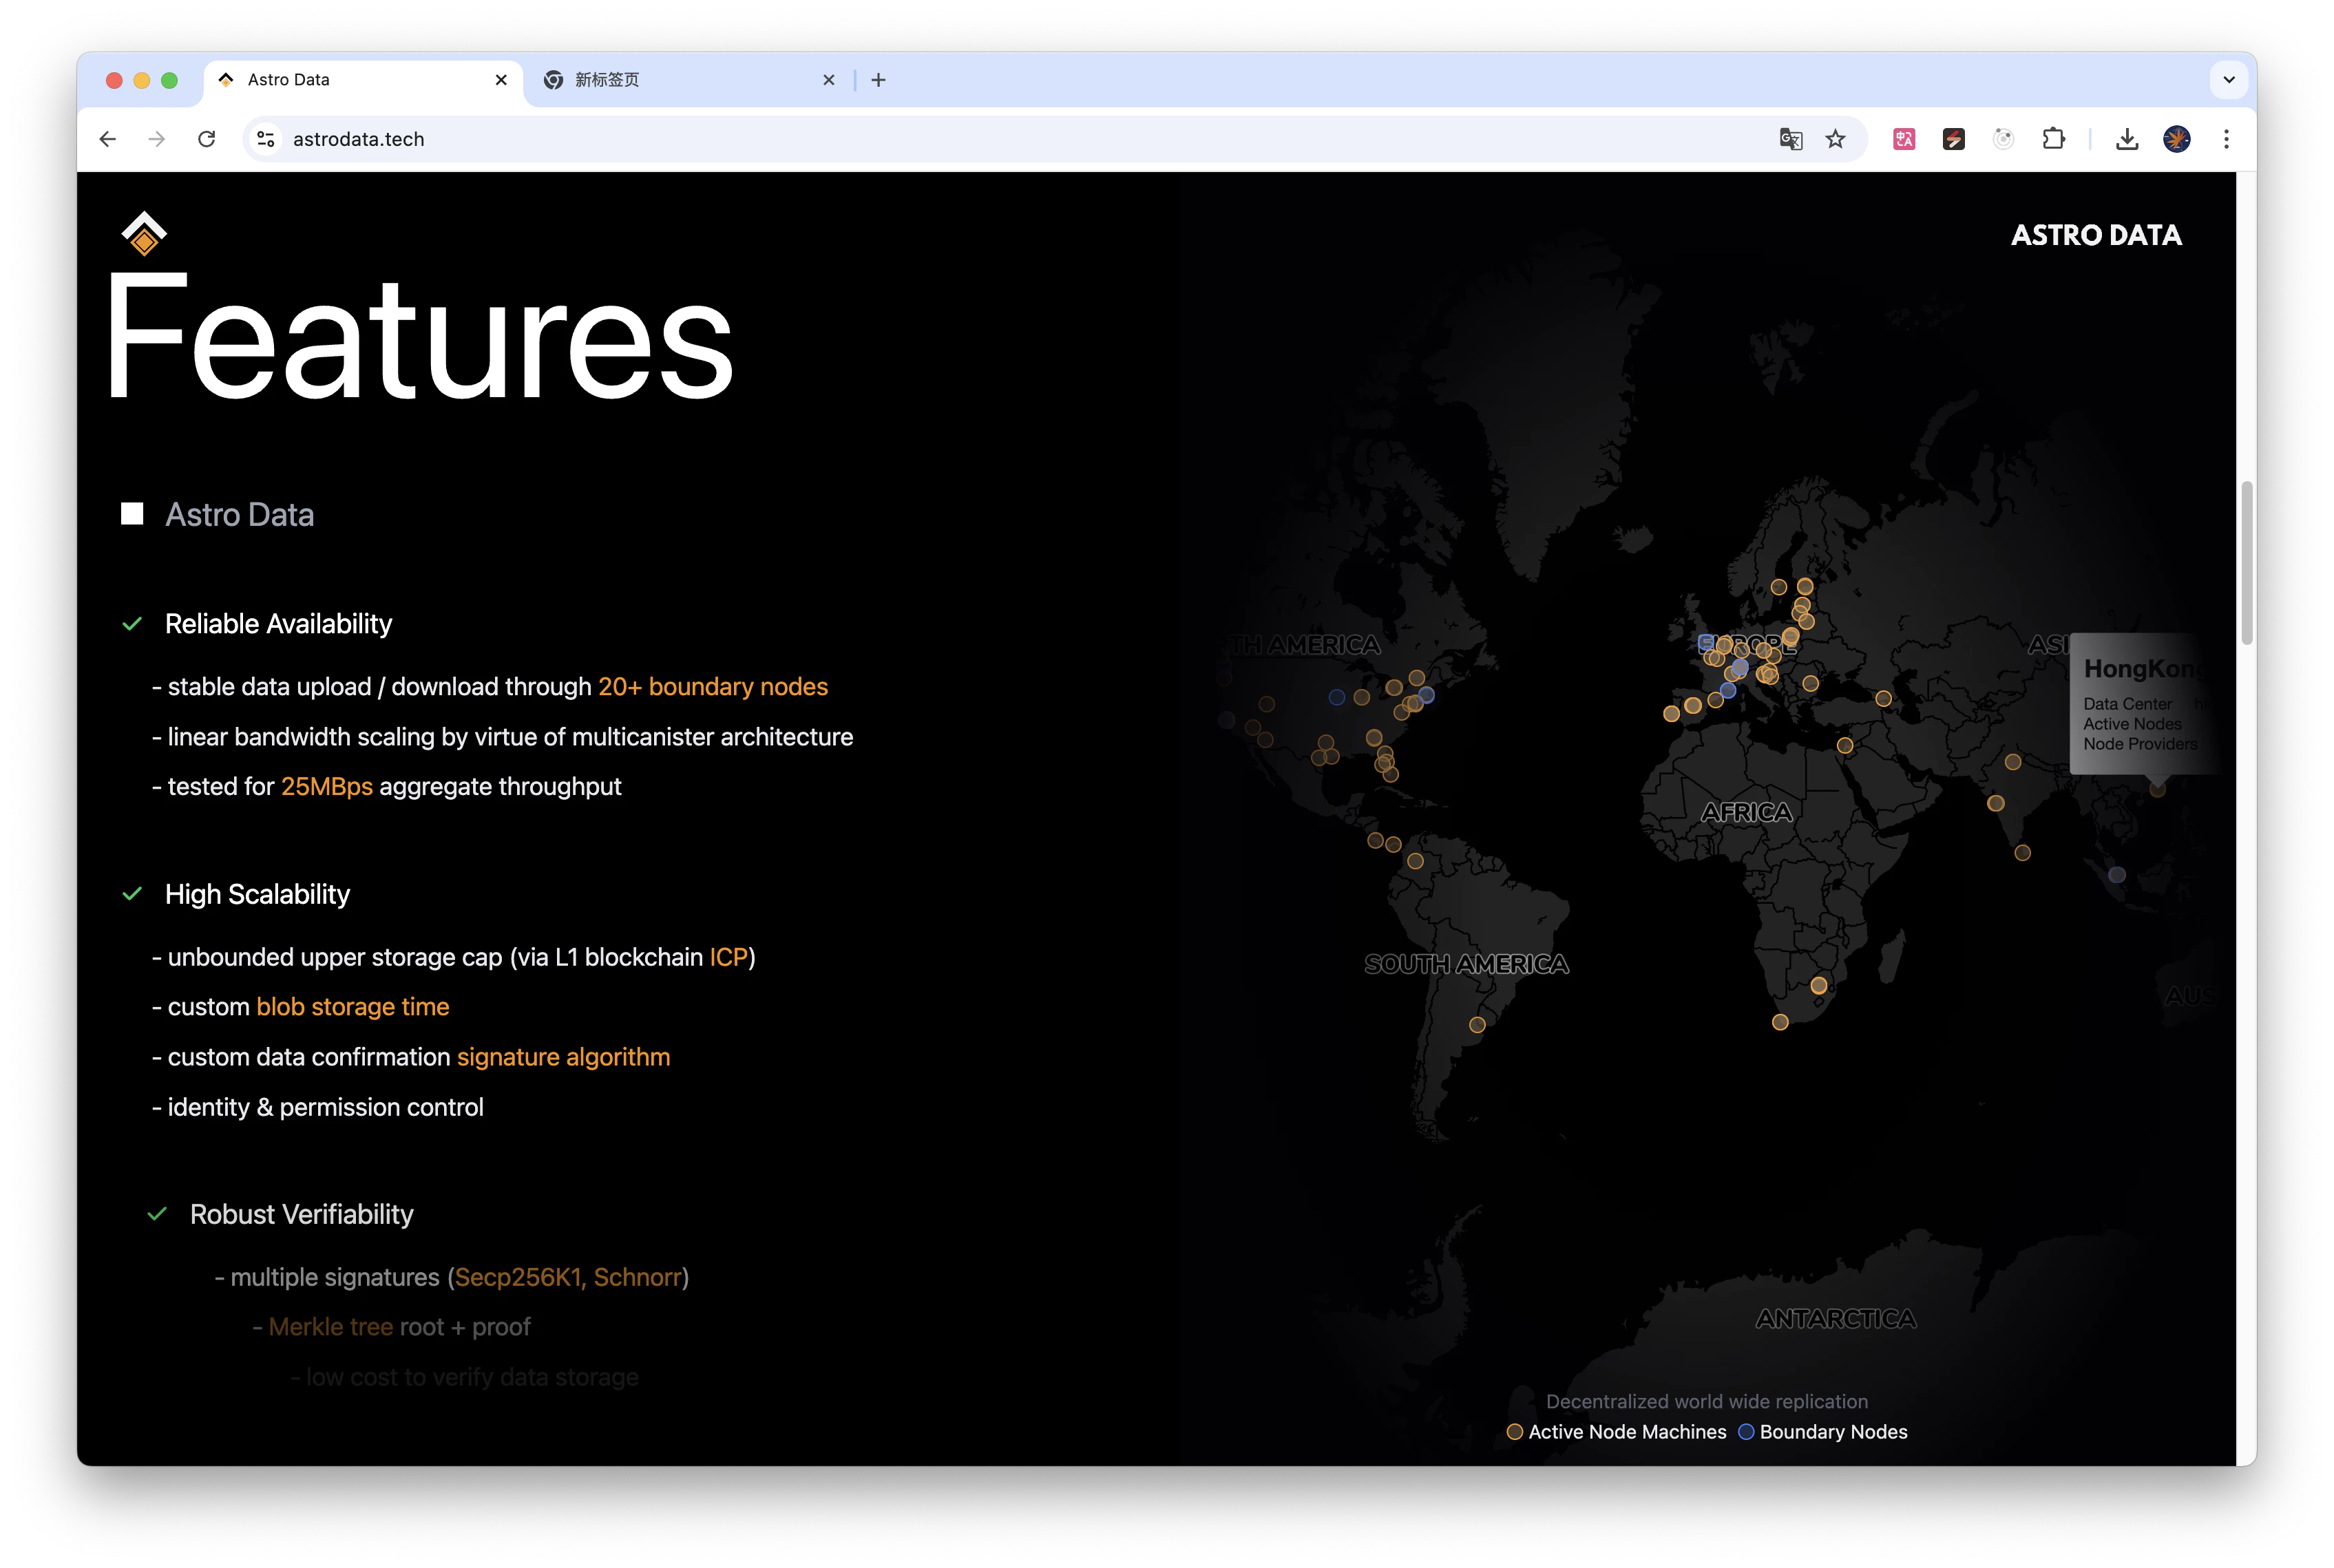Click the 'SOUTH AMERICA' map label
2334x1568 pixels.
click(x=1466, y=964)
